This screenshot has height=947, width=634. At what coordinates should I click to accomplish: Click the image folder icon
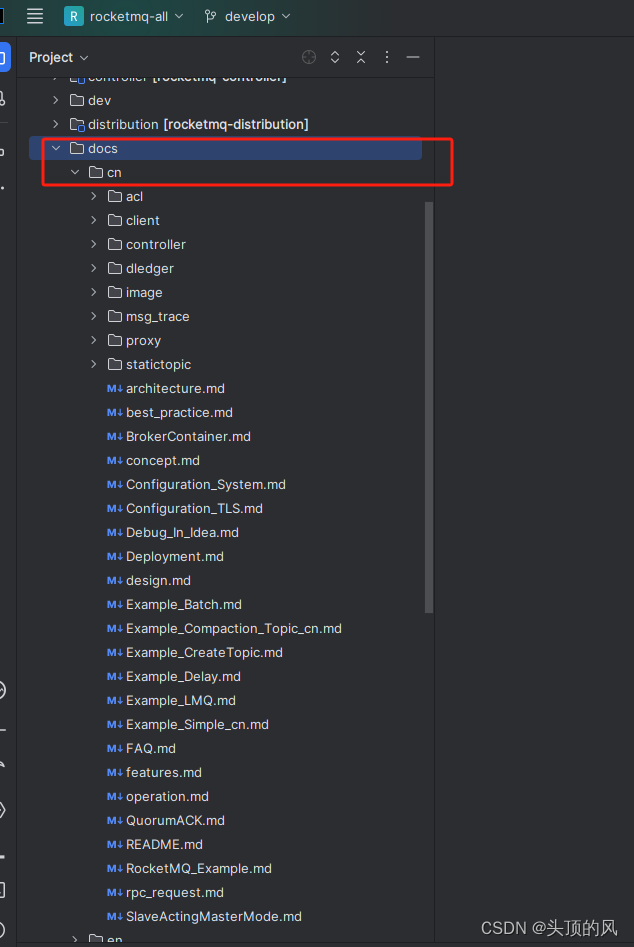click(x=115, y=292)
